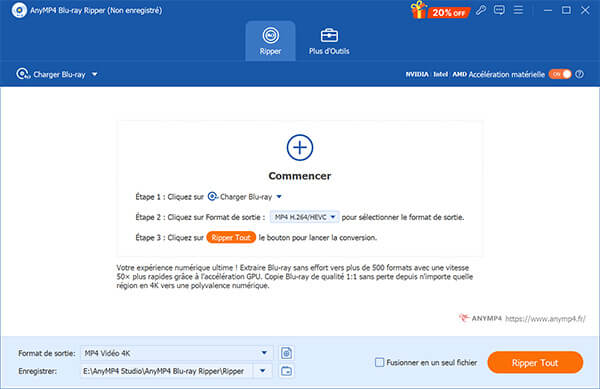Switch to the Ripper tab
The width and height of the screenshot is (600, 389).
click(270, 41)
